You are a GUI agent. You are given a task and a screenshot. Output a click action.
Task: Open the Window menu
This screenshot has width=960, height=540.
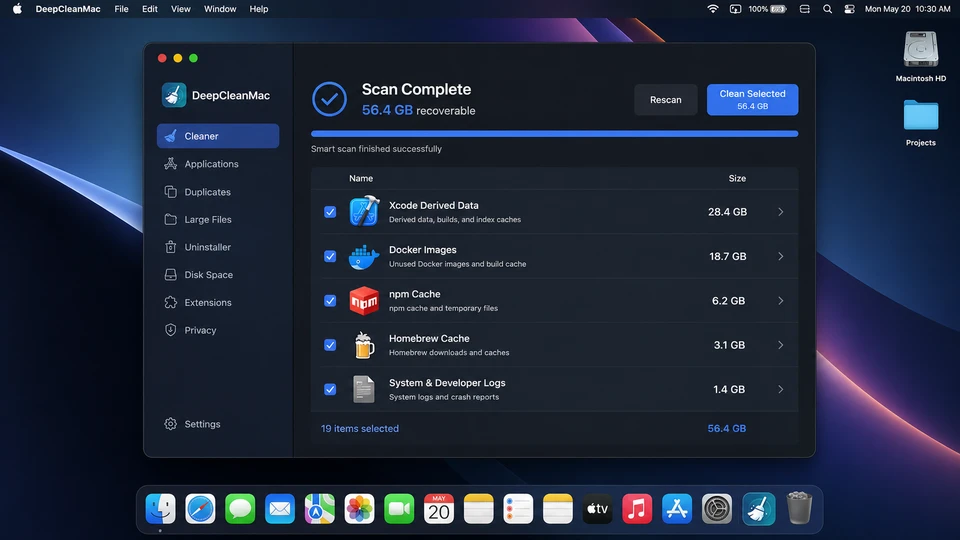pyautogui.click(x=220, y=9)
